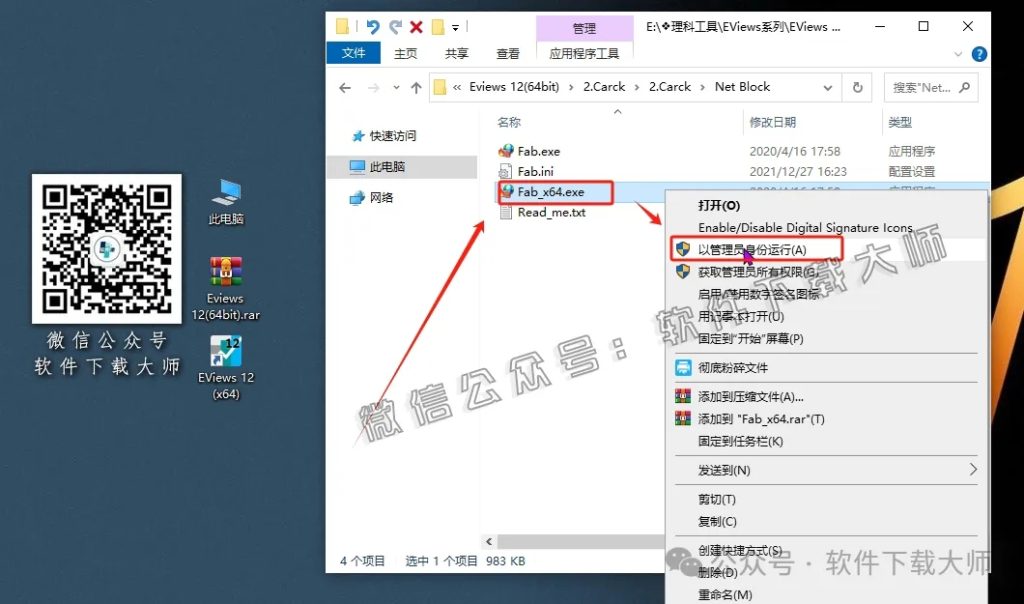Click the Back navigation arrow button

tap(345, 87)
